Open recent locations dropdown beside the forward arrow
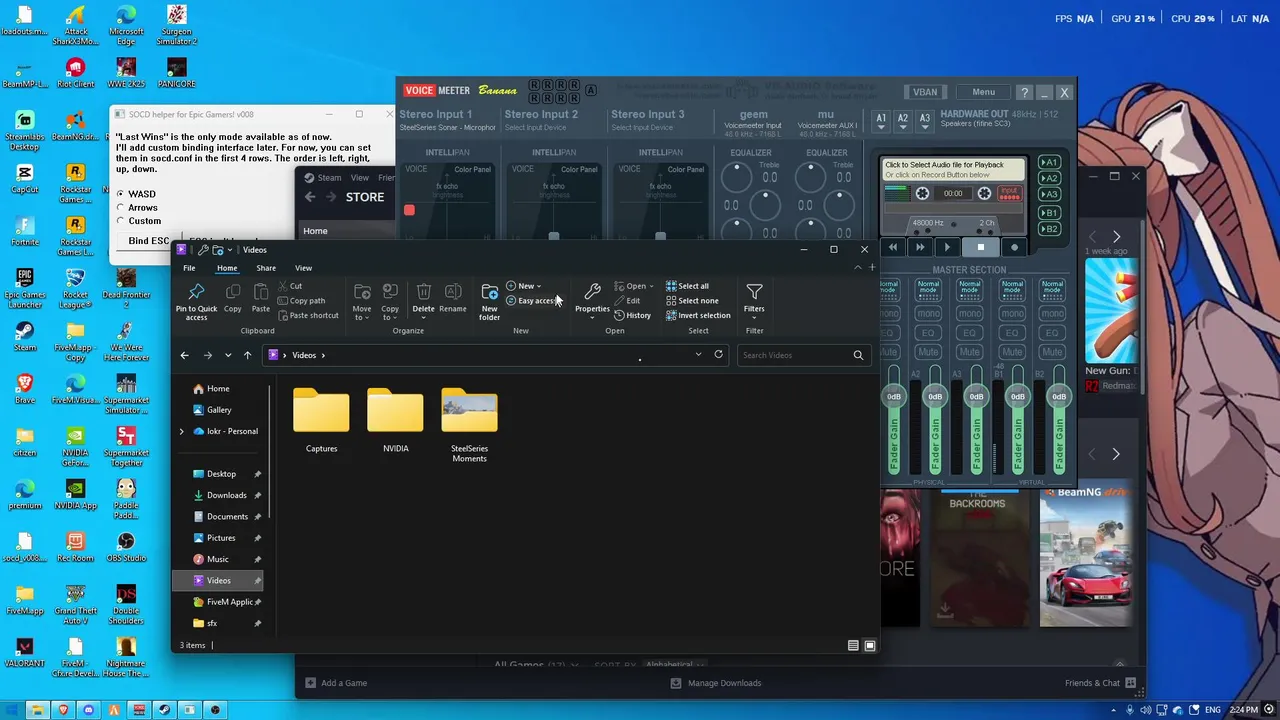This screenshot has height=720, width=1280. (x=228, y=355)
